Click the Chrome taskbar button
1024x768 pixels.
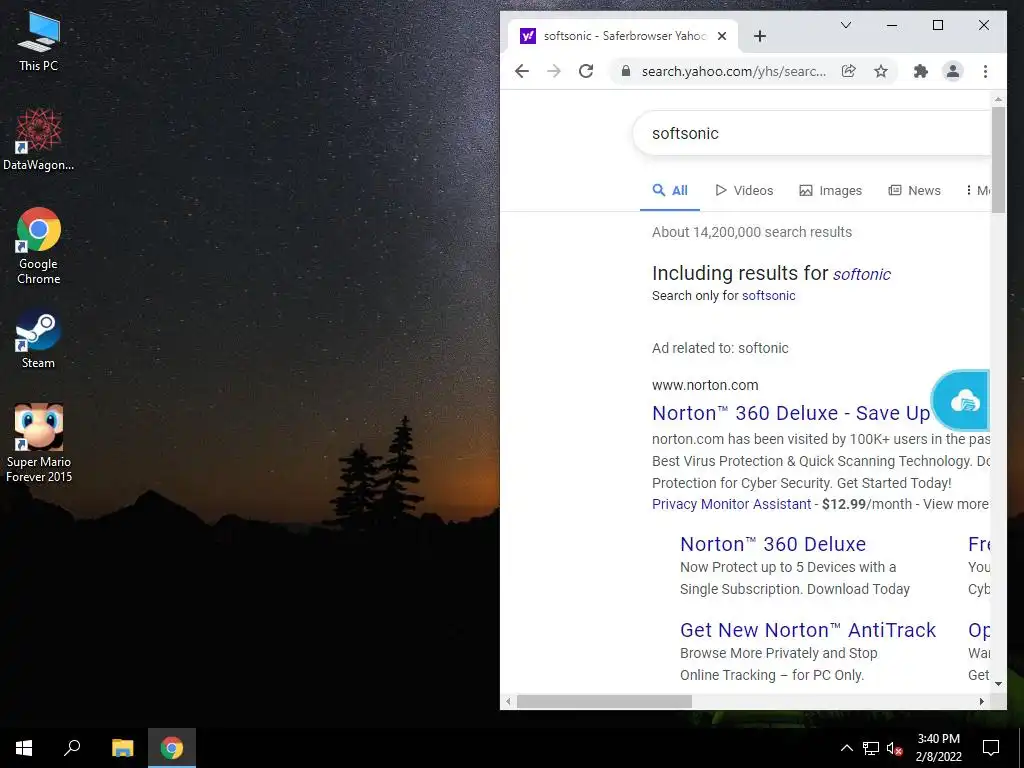172,748
